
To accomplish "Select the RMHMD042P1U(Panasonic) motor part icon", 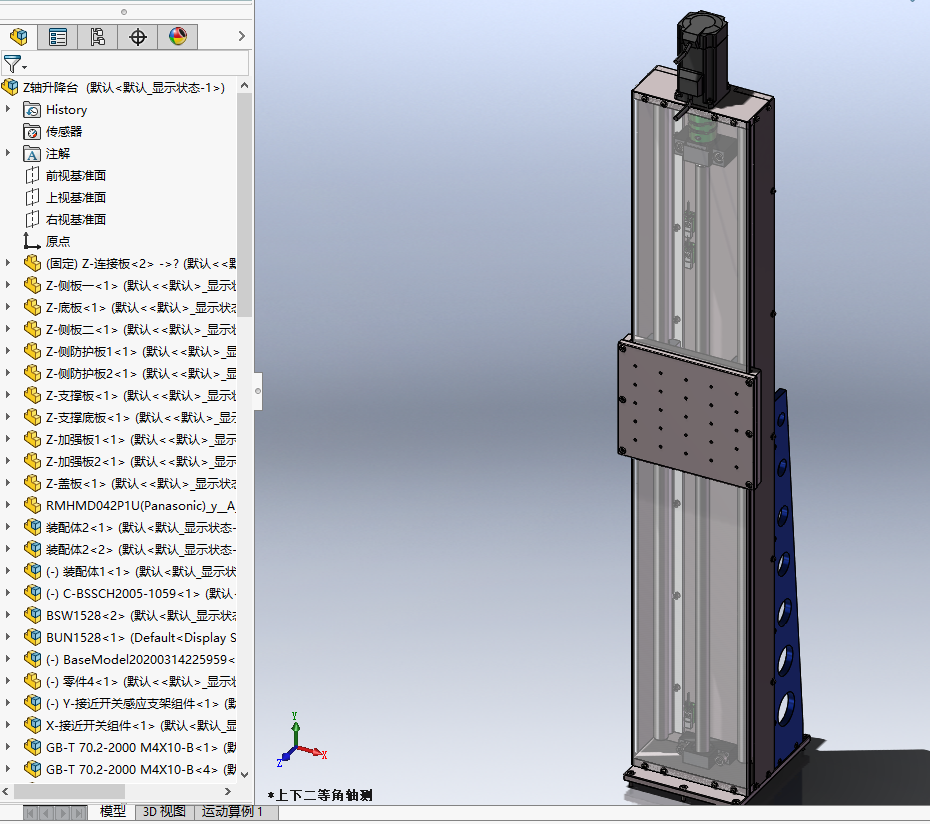I will coord(32,505).
